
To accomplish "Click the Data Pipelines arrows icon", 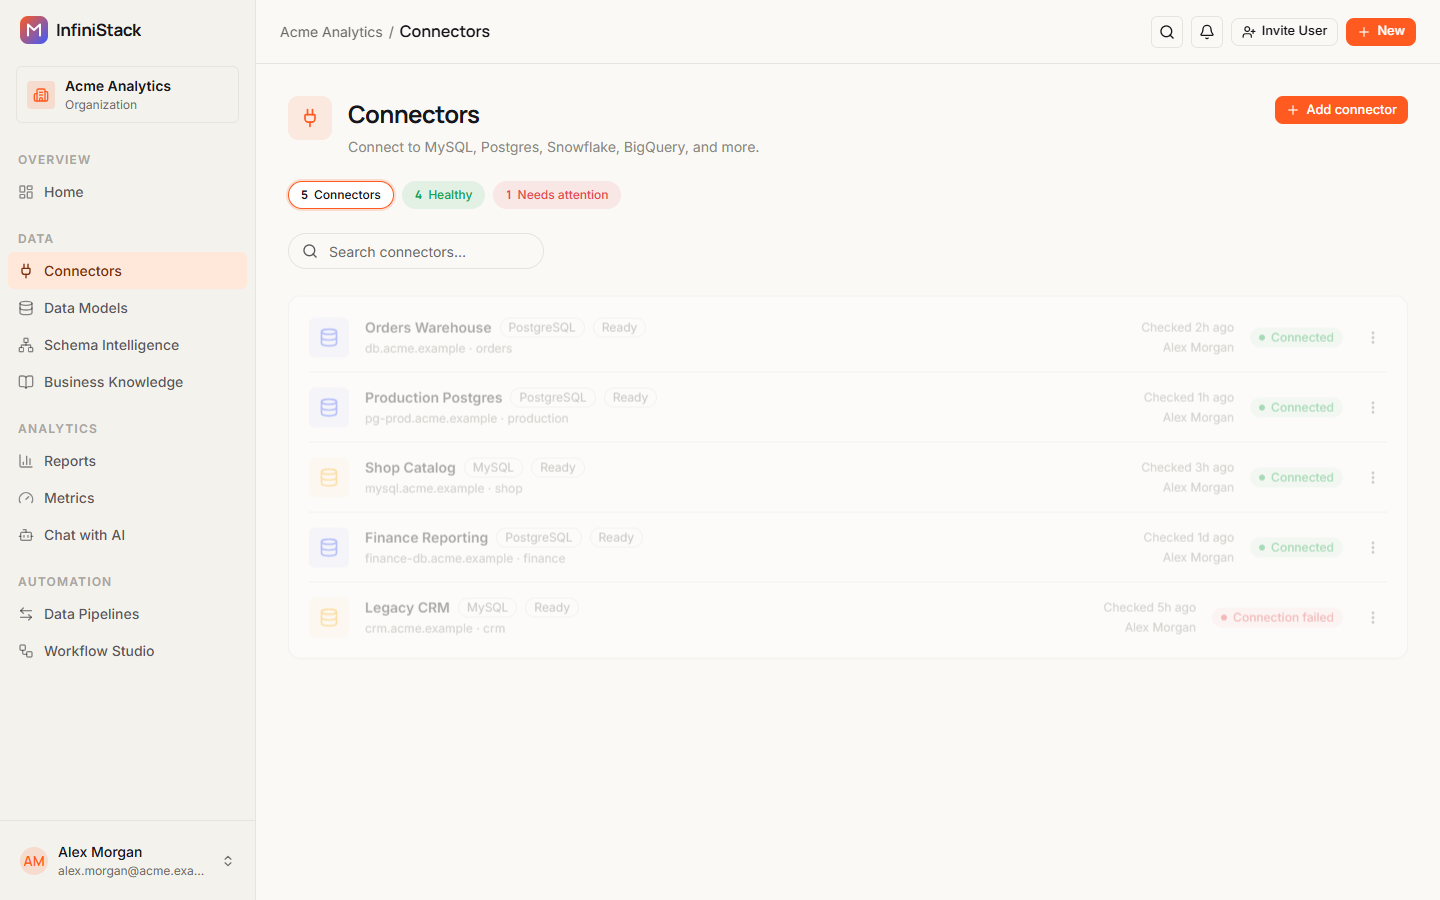I will (x=26, y=614).
